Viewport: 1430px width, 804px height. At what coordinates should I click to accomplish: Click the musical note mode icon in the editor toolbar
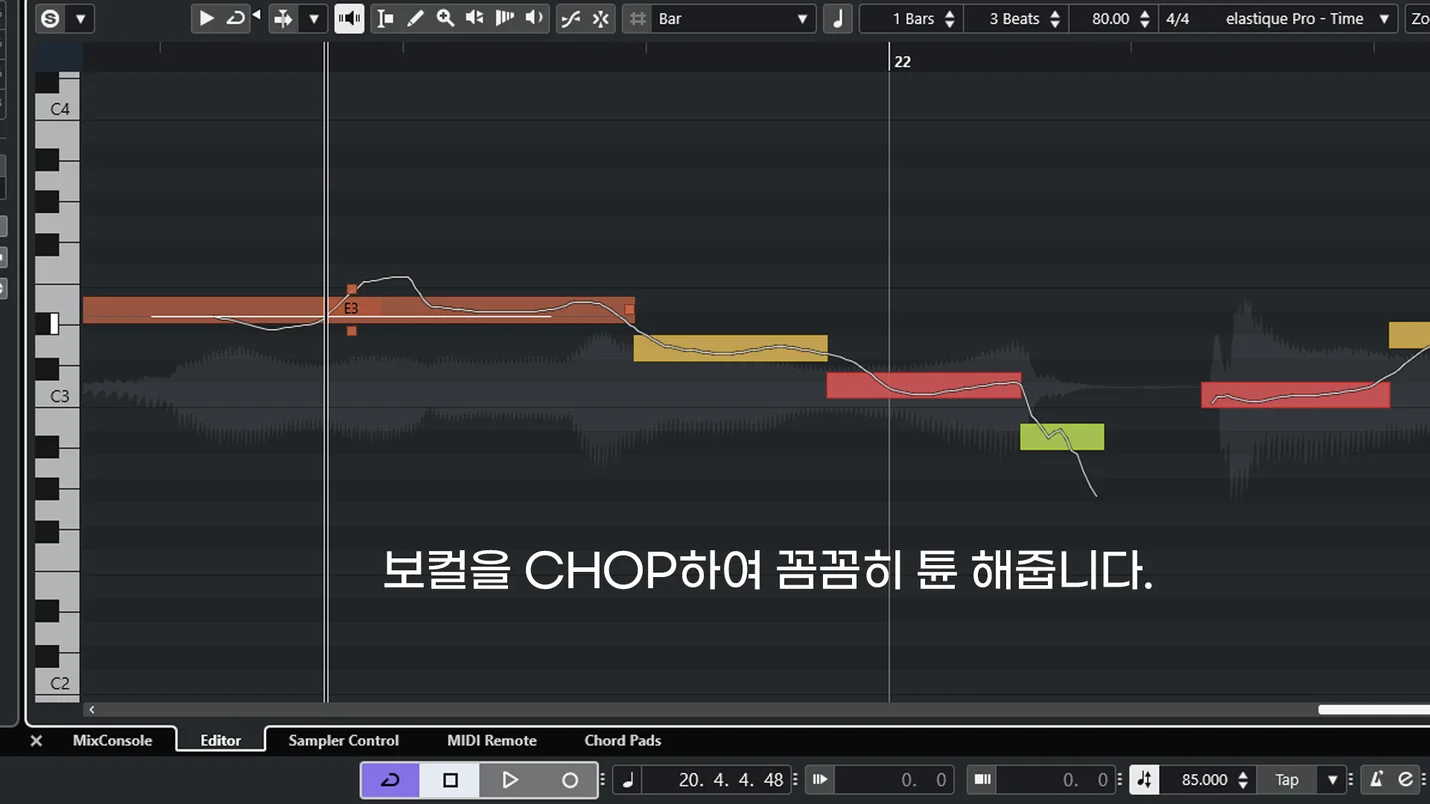(x=838, y=18)
